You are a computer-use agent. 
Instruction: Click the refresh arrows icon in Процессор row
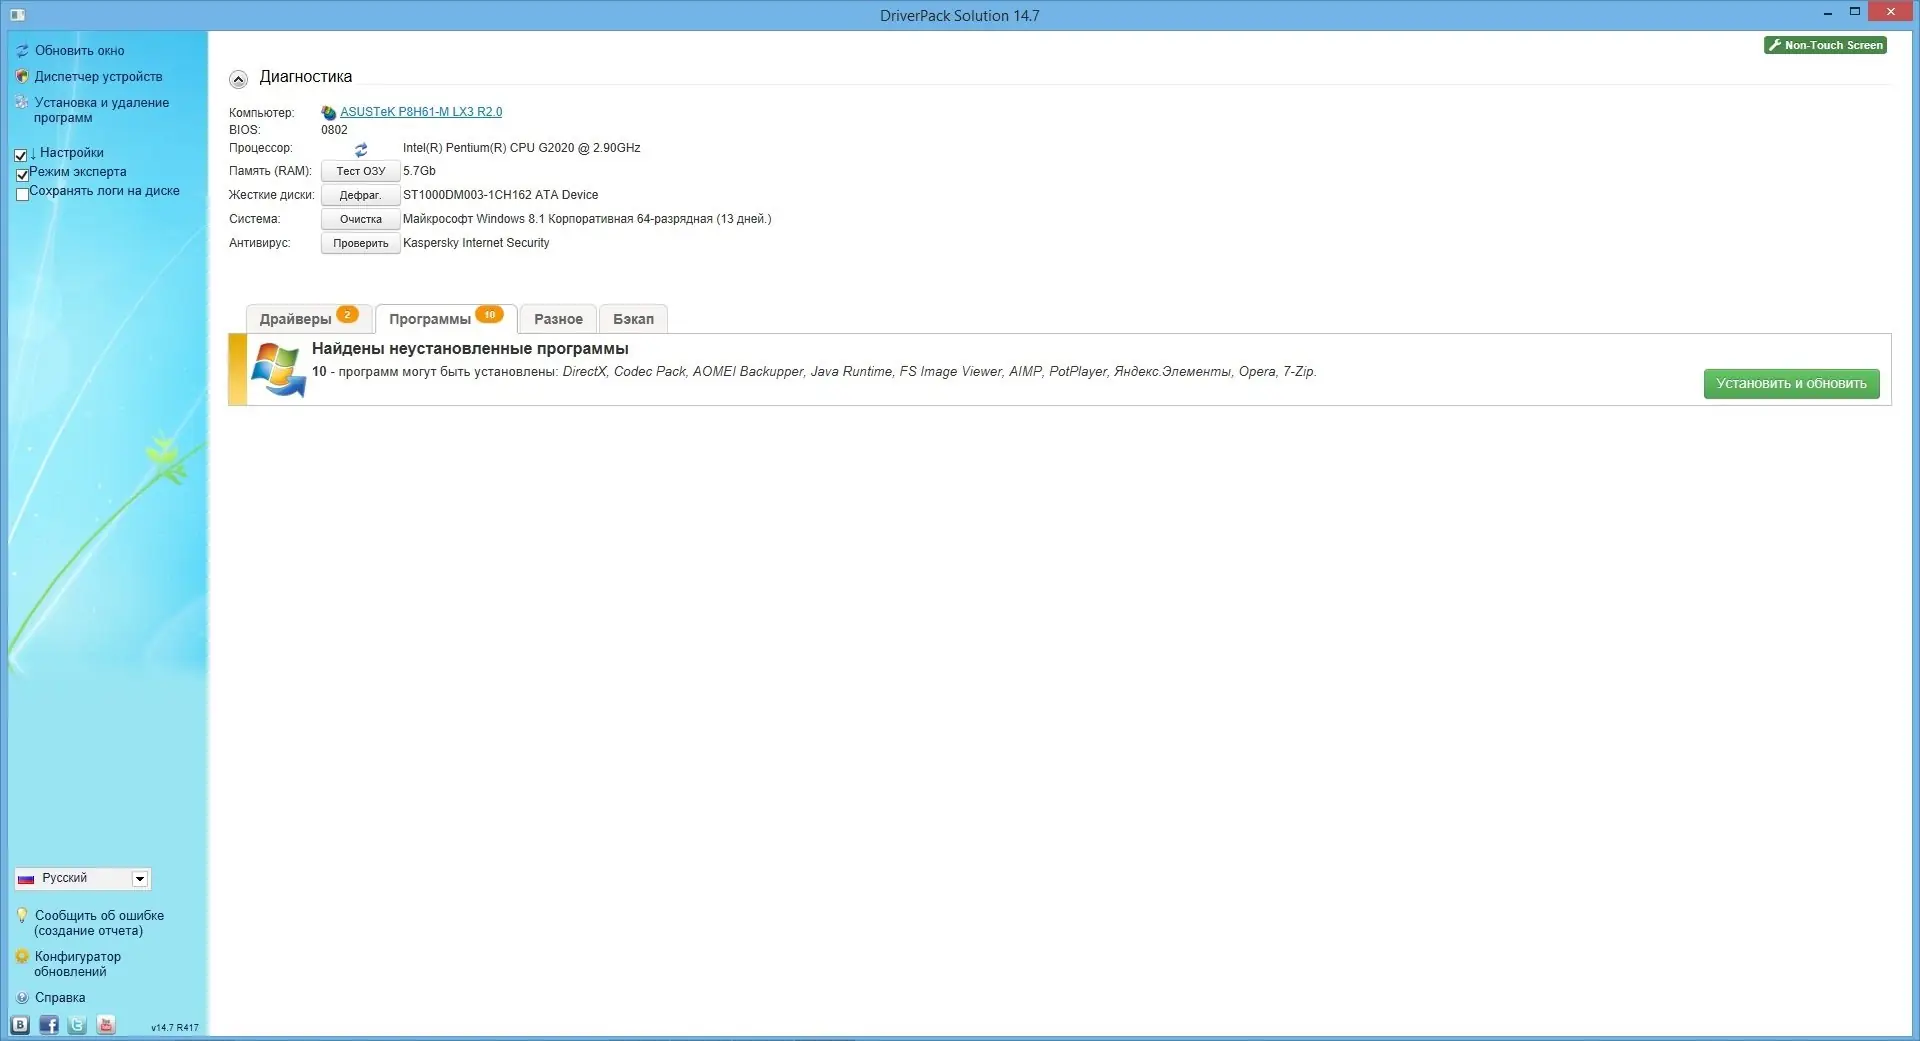click(361, 149)
